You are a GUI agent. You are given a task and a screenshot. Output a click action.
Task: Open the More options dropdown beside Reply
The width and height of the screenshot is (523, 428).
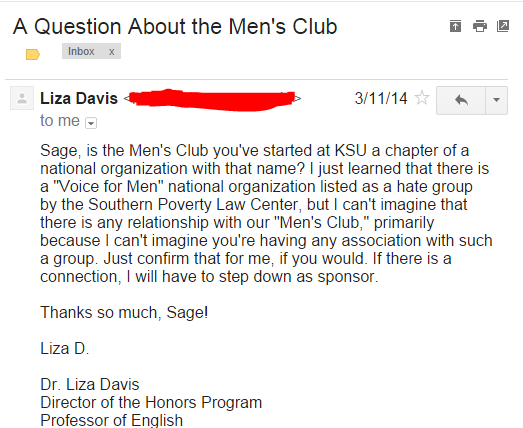tap(496, 100)
